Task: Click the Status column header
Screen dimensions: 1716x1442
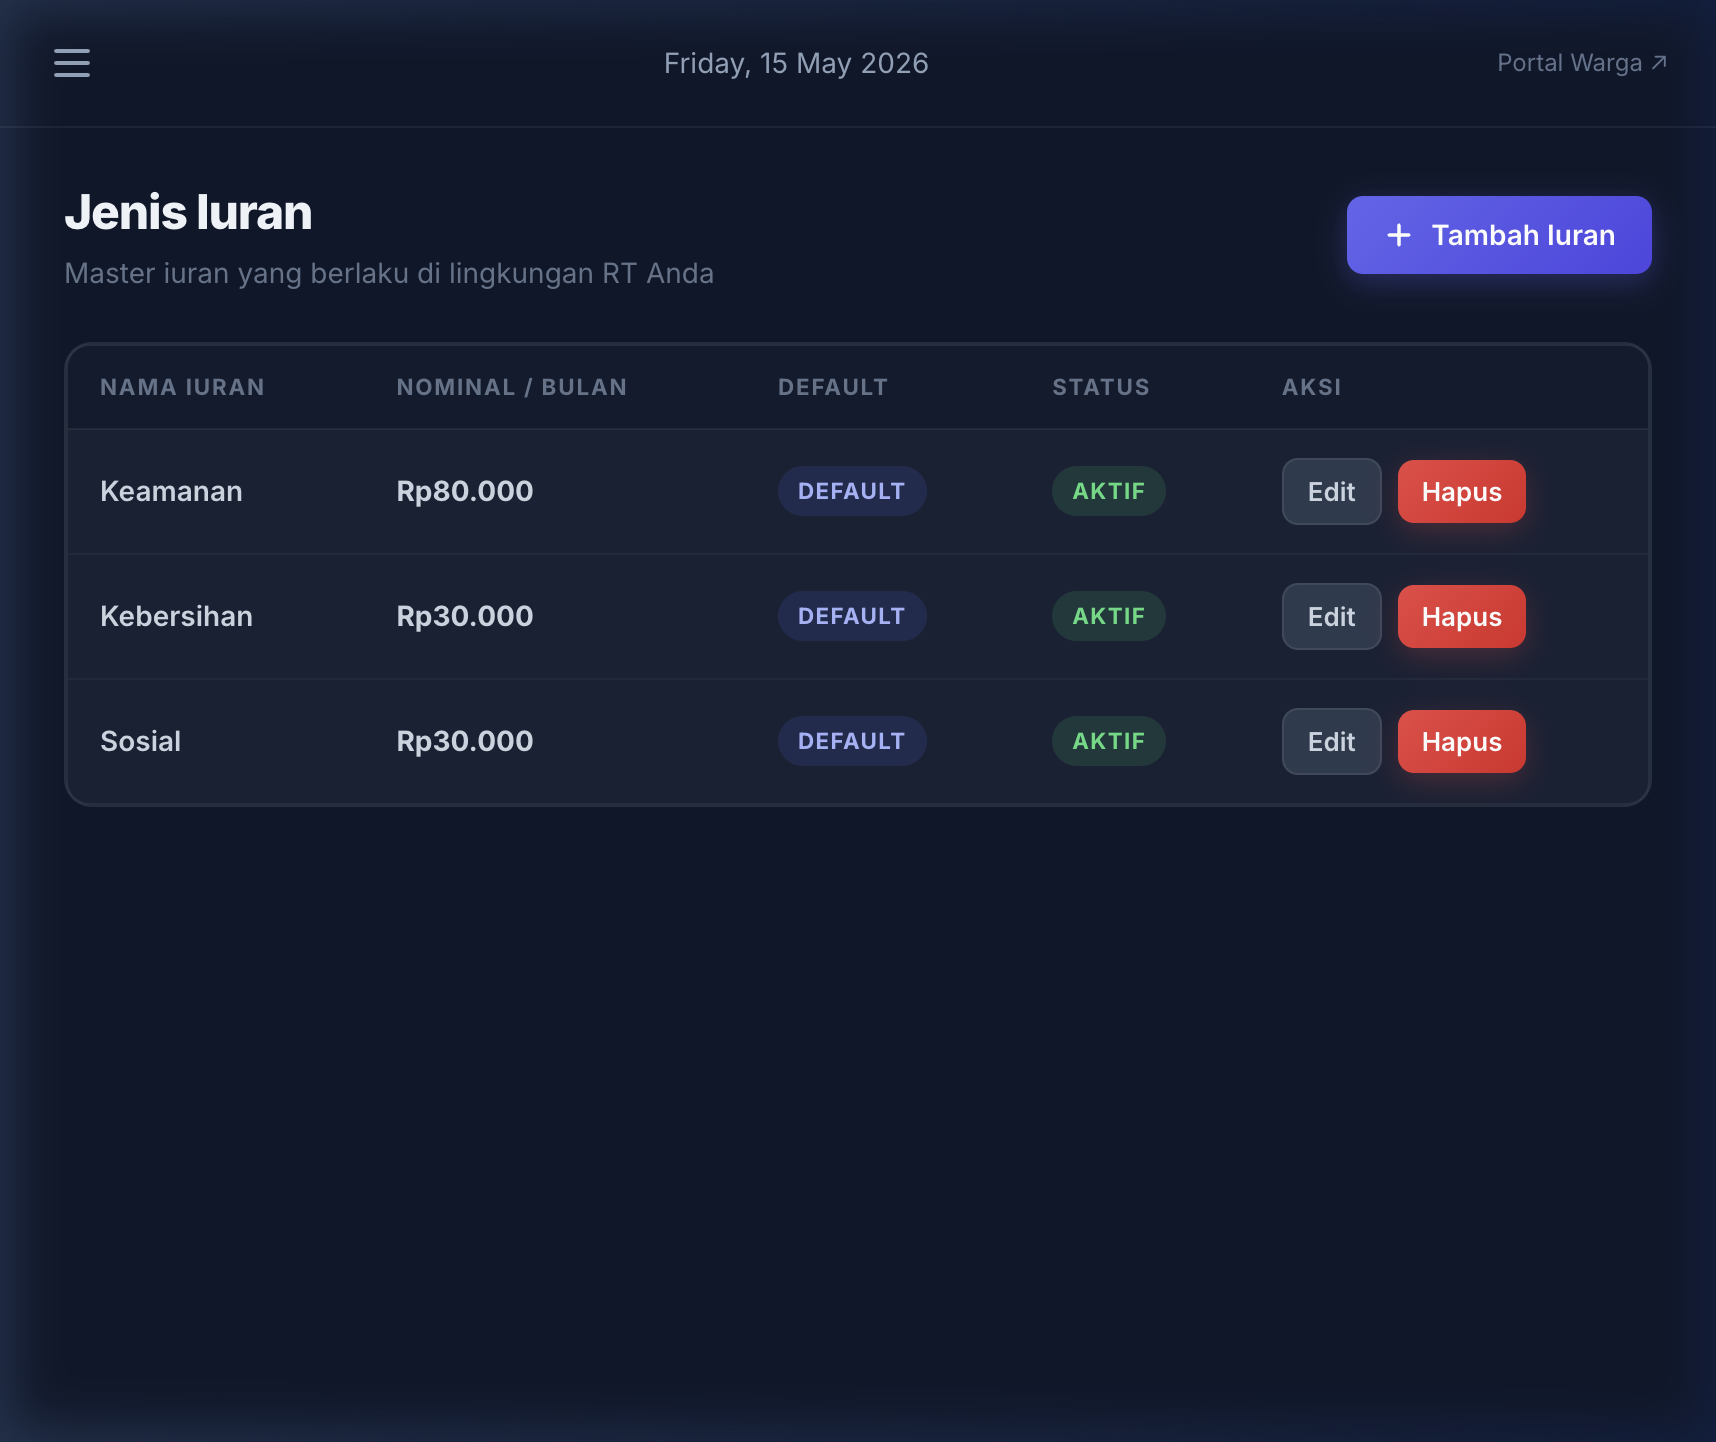Action: (1101, 387)
